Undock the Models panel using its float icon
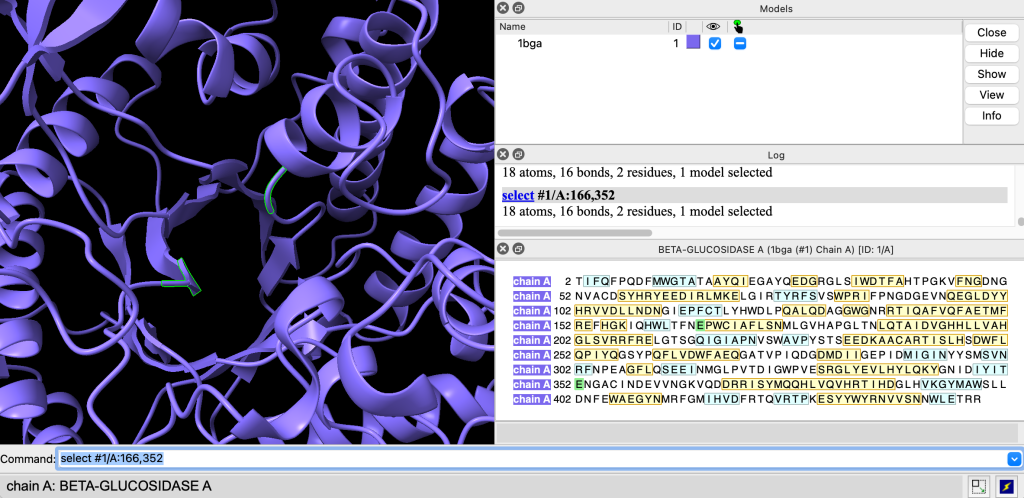The width and height of the screenshot is (1024, 498). 518,8
